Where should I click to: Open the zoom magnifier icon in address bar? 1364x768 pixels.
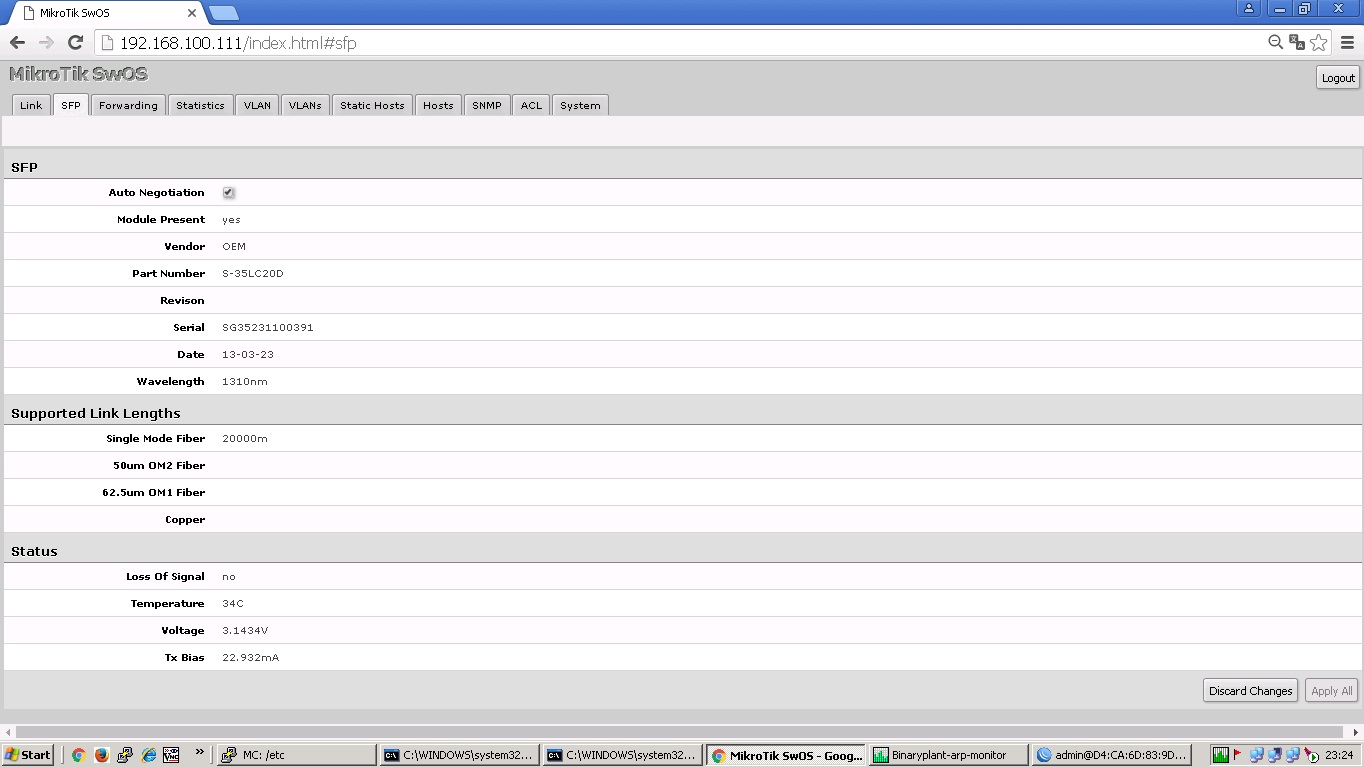click(1275, 42)
